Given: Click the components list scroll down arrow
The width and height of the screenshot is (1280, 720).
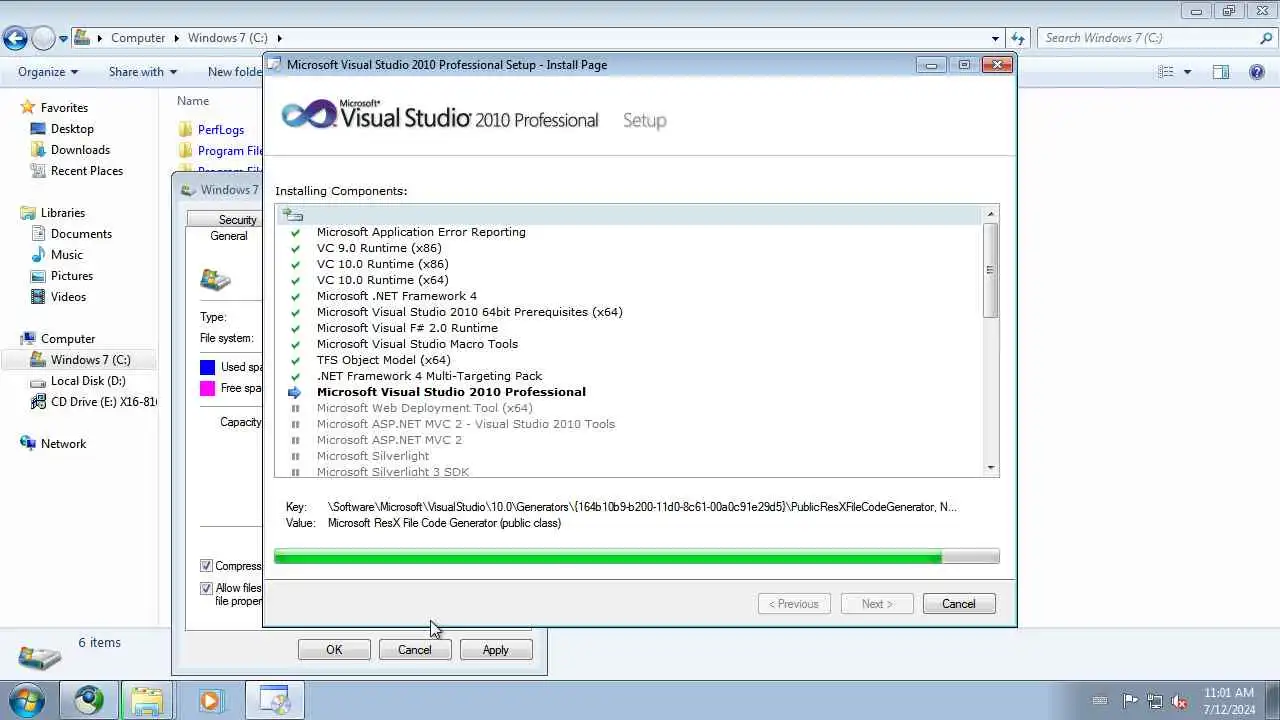Looking at the screenshot, I should point(991,468).
